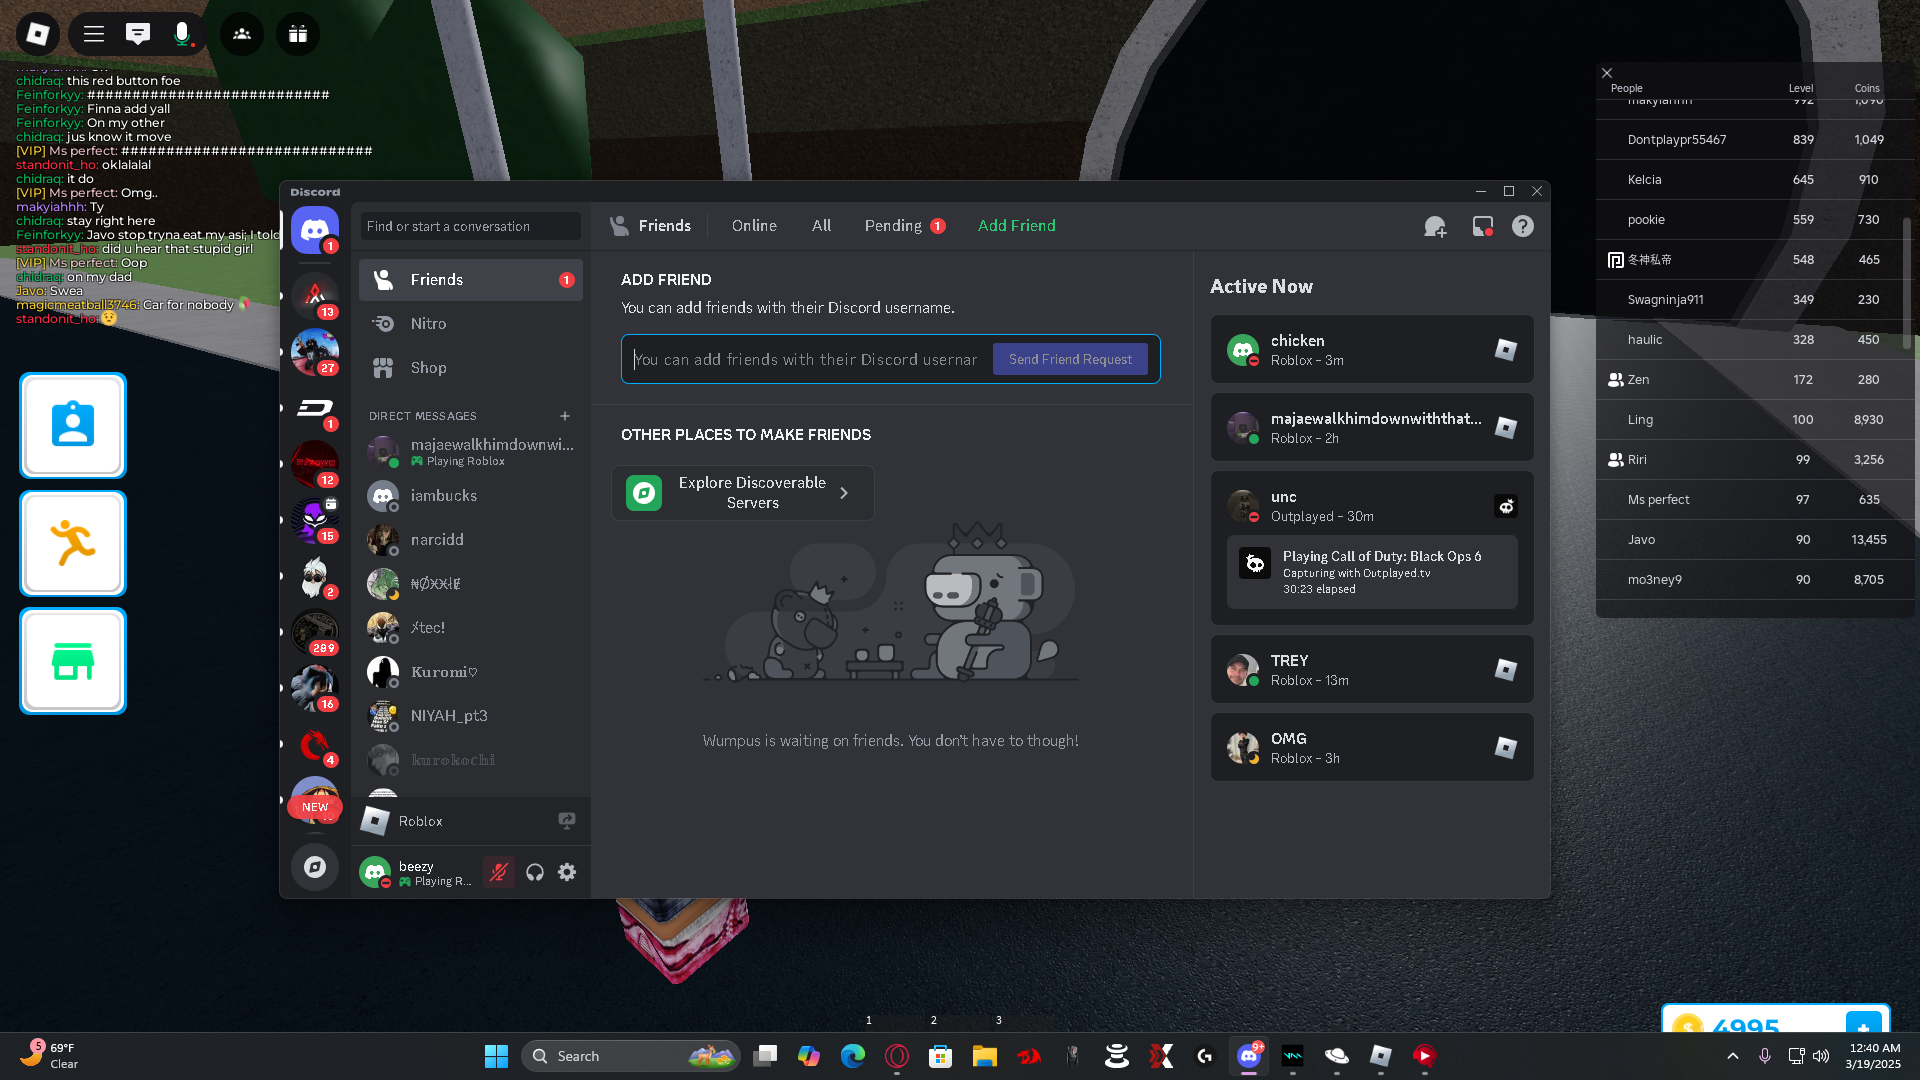Toggle the Roblox chat window icon
This screenshot has height=1080, width=1920.
[138, 34]
